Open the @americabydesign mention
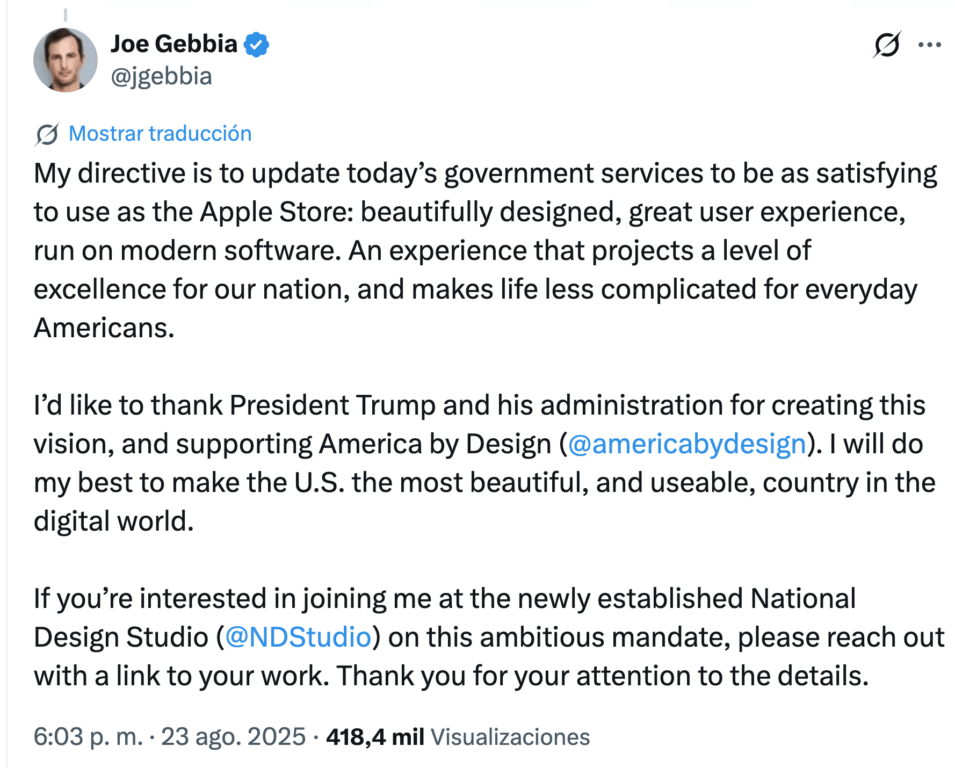This screenshot has height=768, width=955. [x=686, y=444]
